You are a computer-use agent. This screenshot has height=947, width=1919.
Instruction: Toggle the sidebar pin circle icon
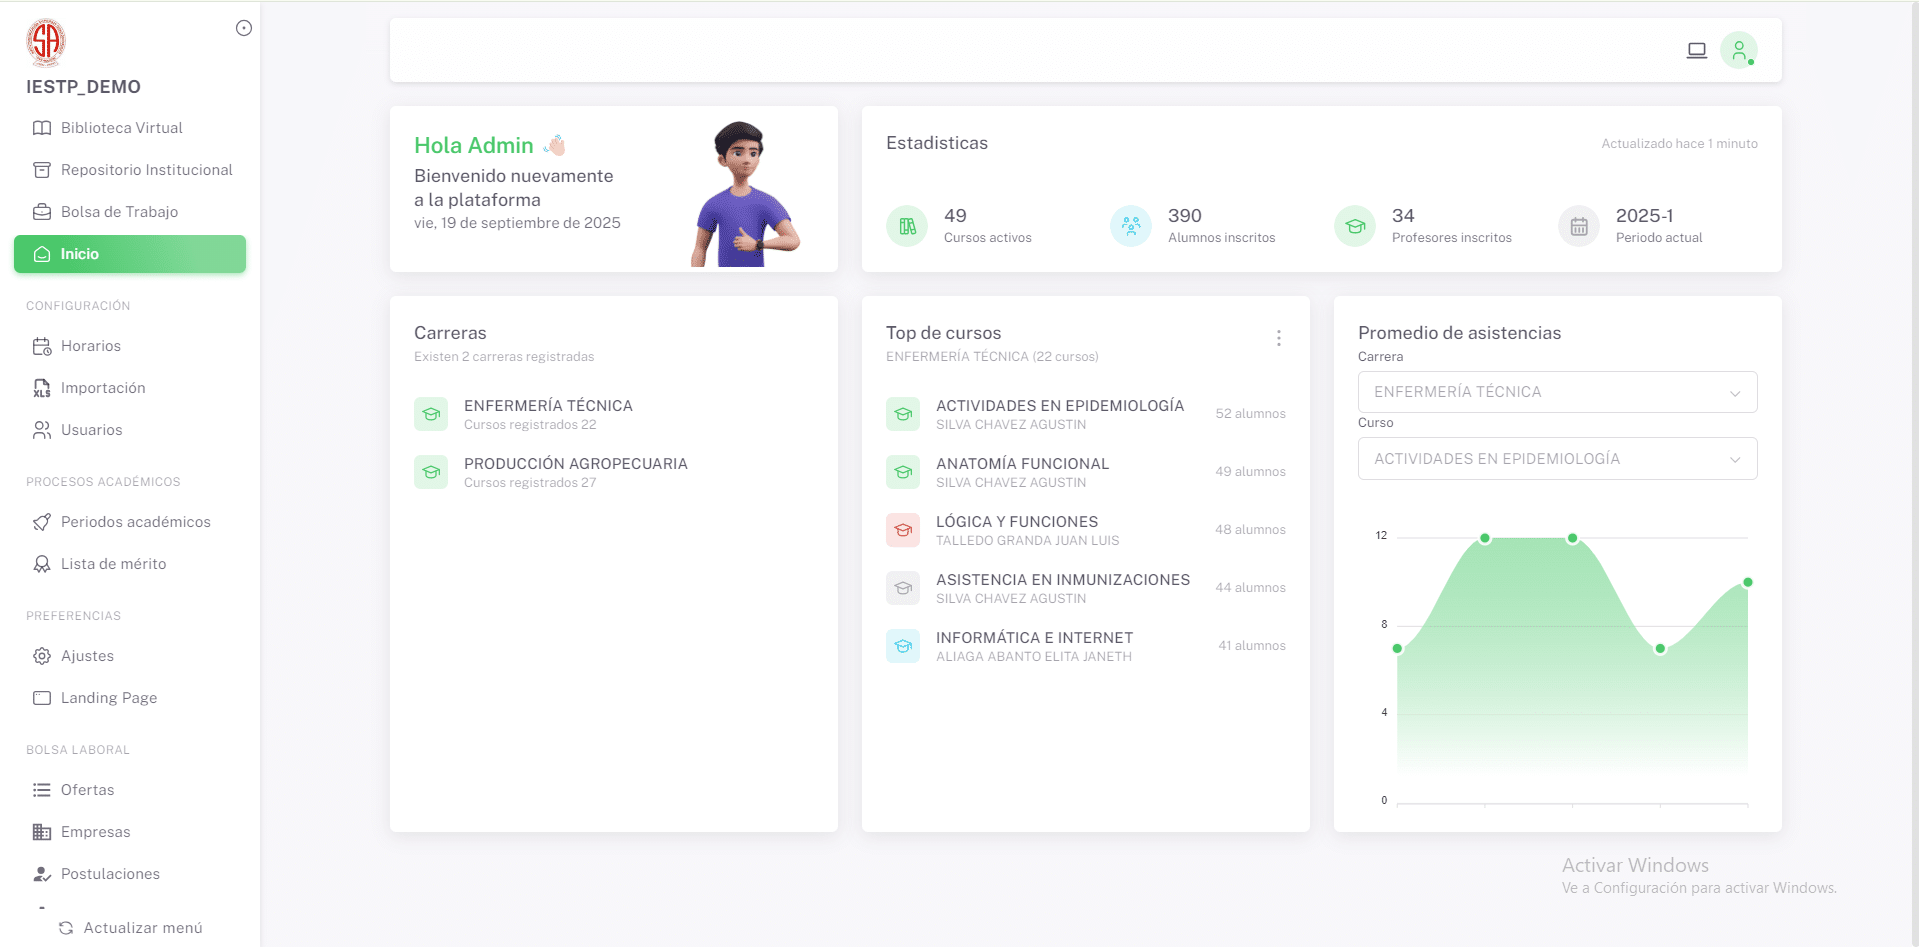point(243,28)
